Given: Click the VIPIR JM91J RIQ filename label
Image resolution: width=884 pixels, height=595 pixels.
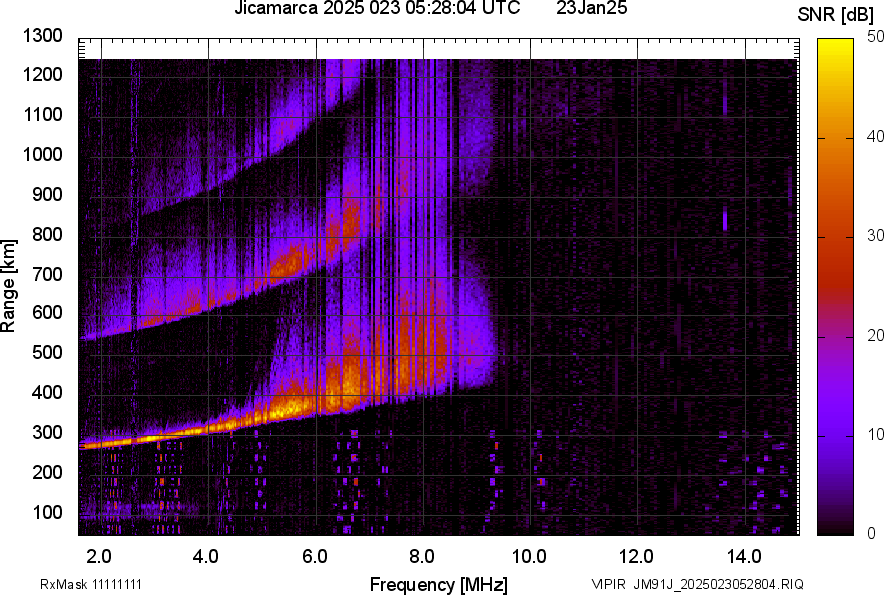Looking at the screenshot, I should (x=697, y=584).
